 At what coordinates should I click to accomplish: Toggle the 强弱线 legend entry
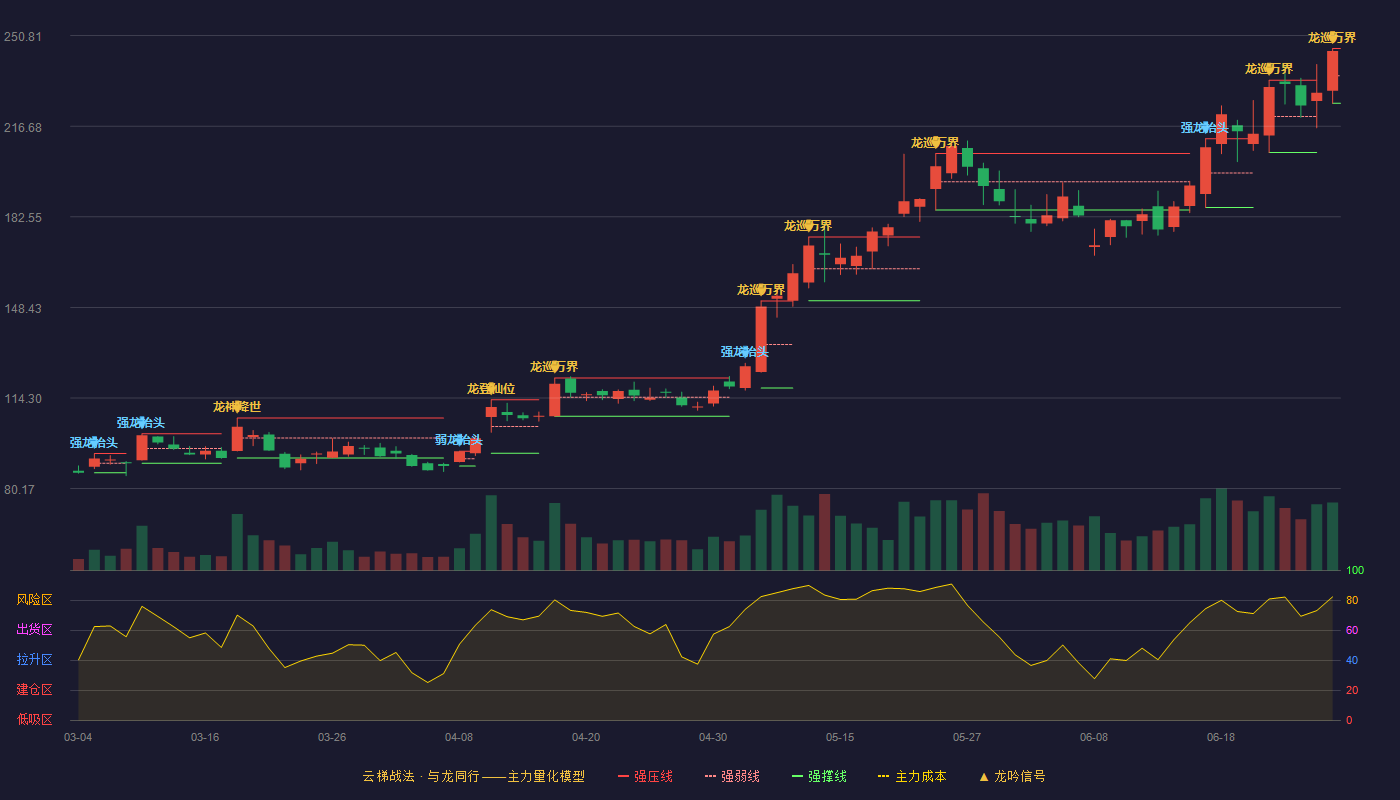[732, 776]
